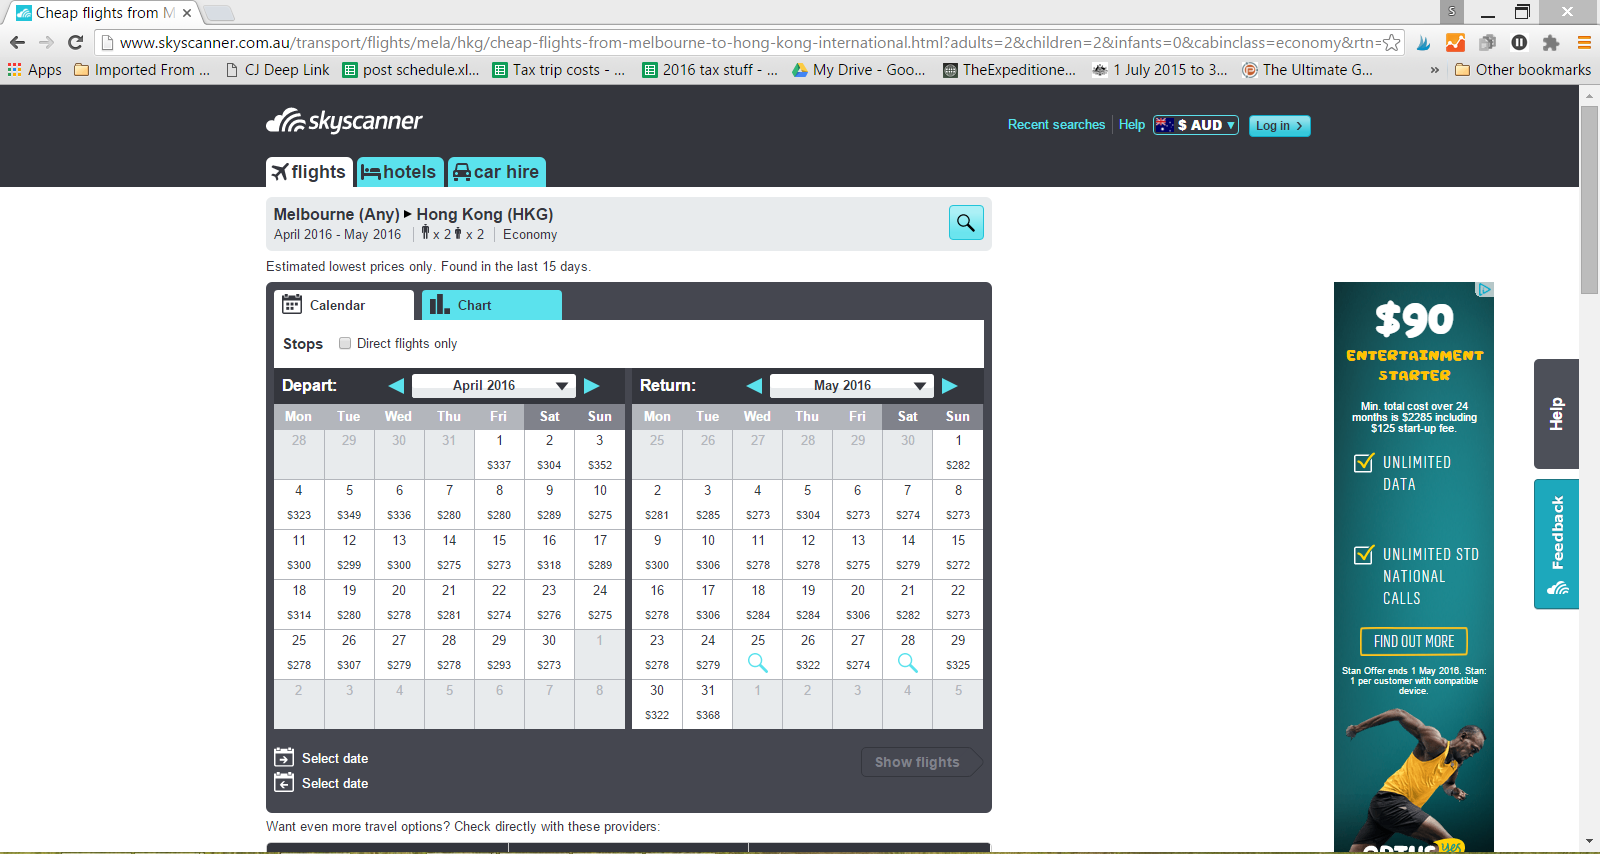Click the magnifier icon on May 25 return

758,663
